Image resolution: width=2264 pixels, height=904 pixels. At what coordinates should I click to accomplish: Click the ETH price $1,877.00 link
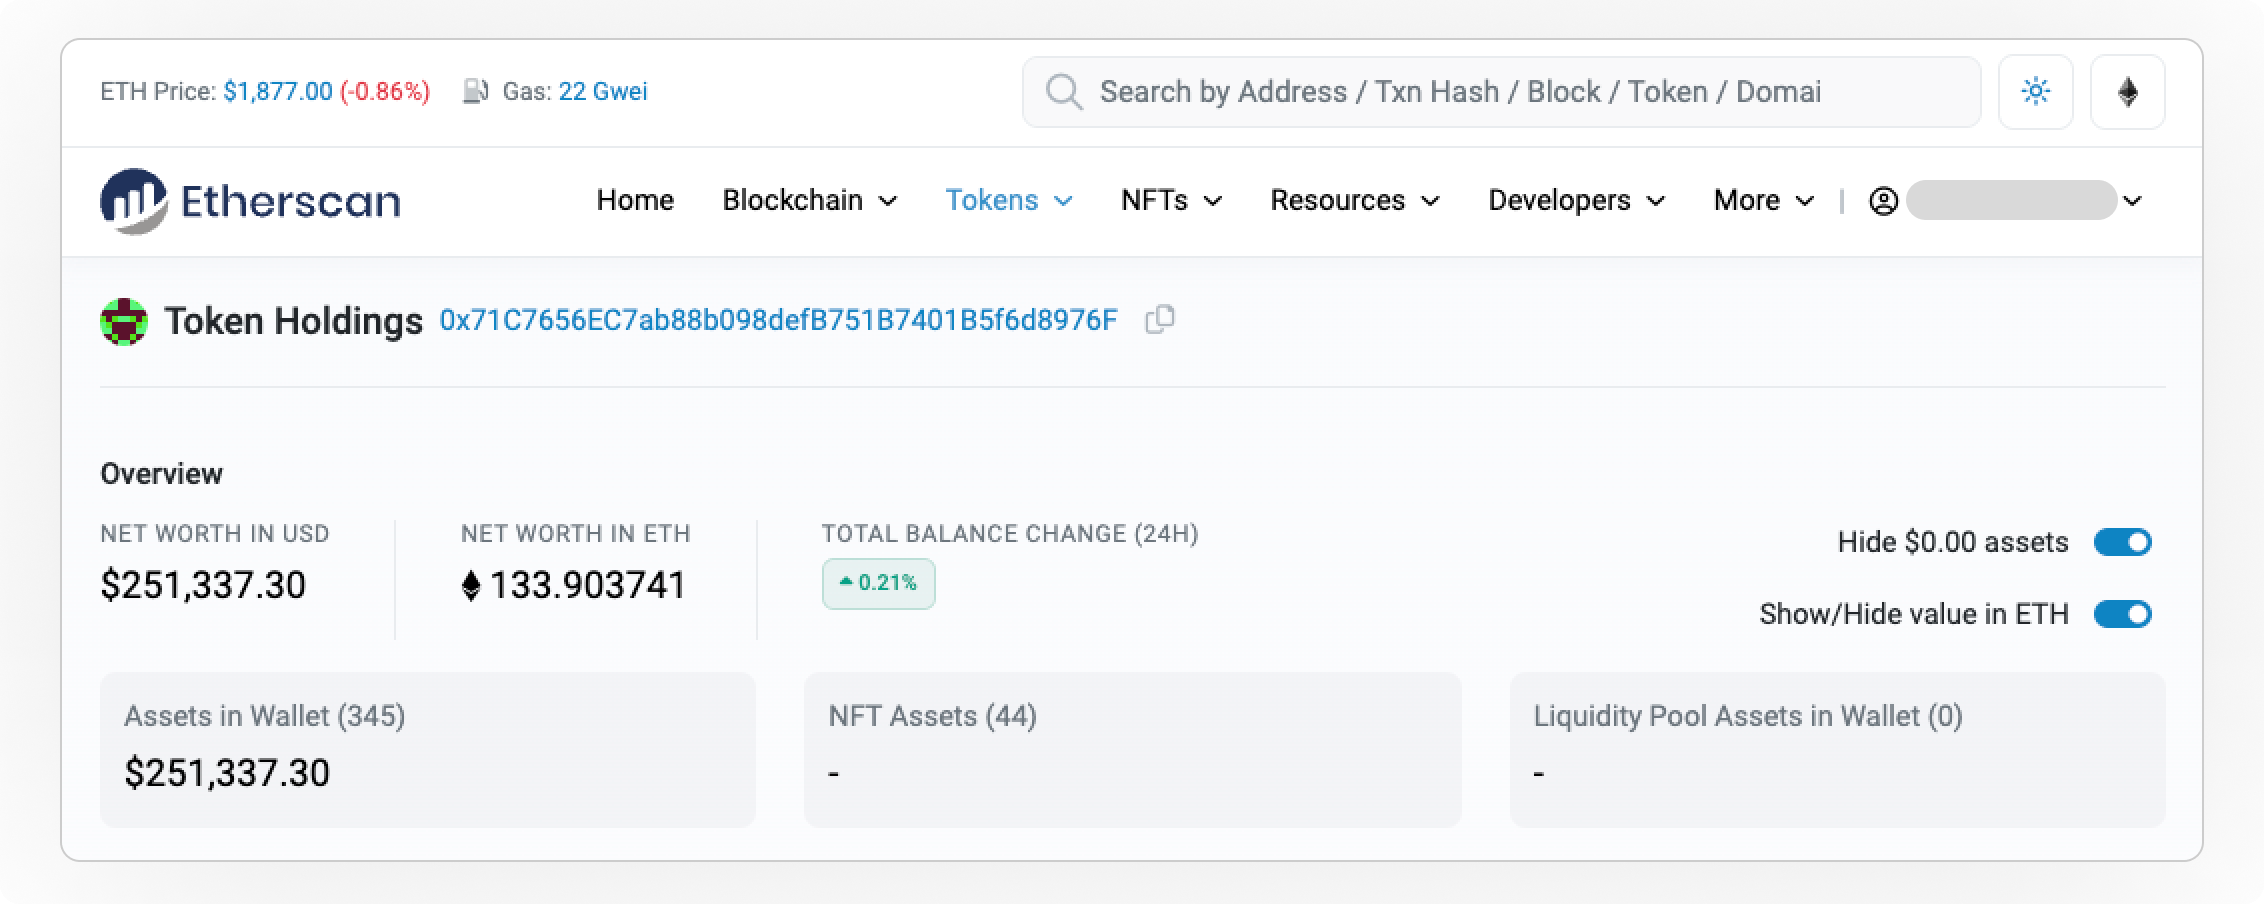pos(277,92)
